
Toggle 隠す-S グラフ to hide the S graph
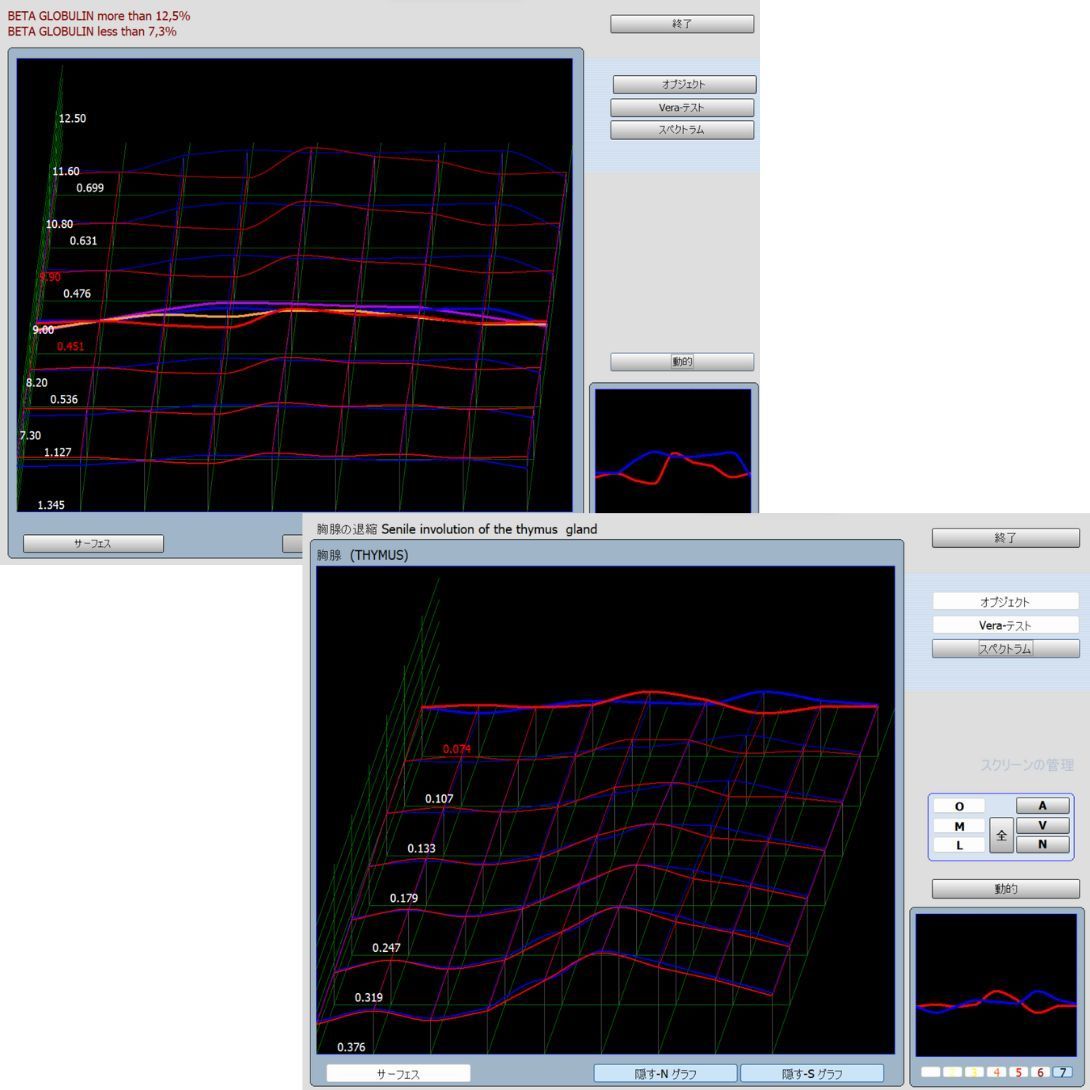[811, 1073]
